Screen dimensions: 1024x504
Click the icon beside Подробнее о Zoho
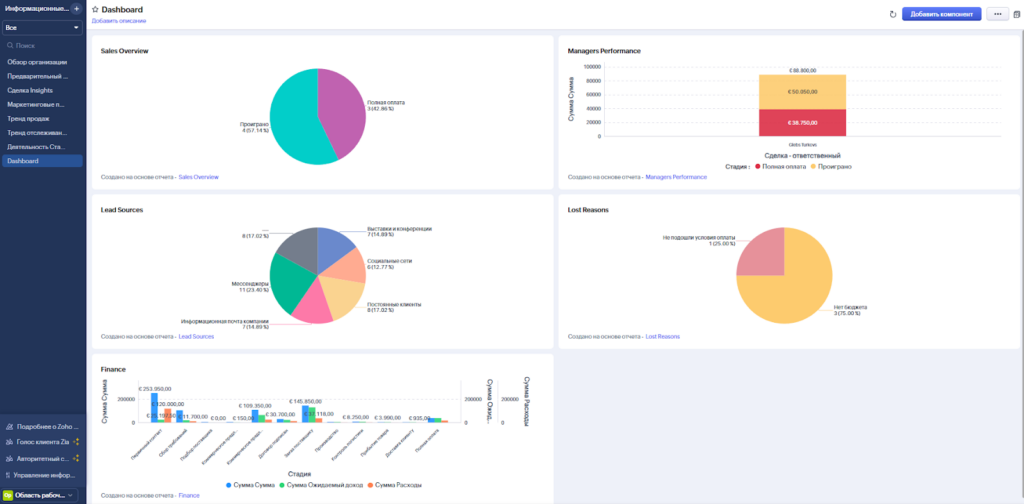[8, 426]
